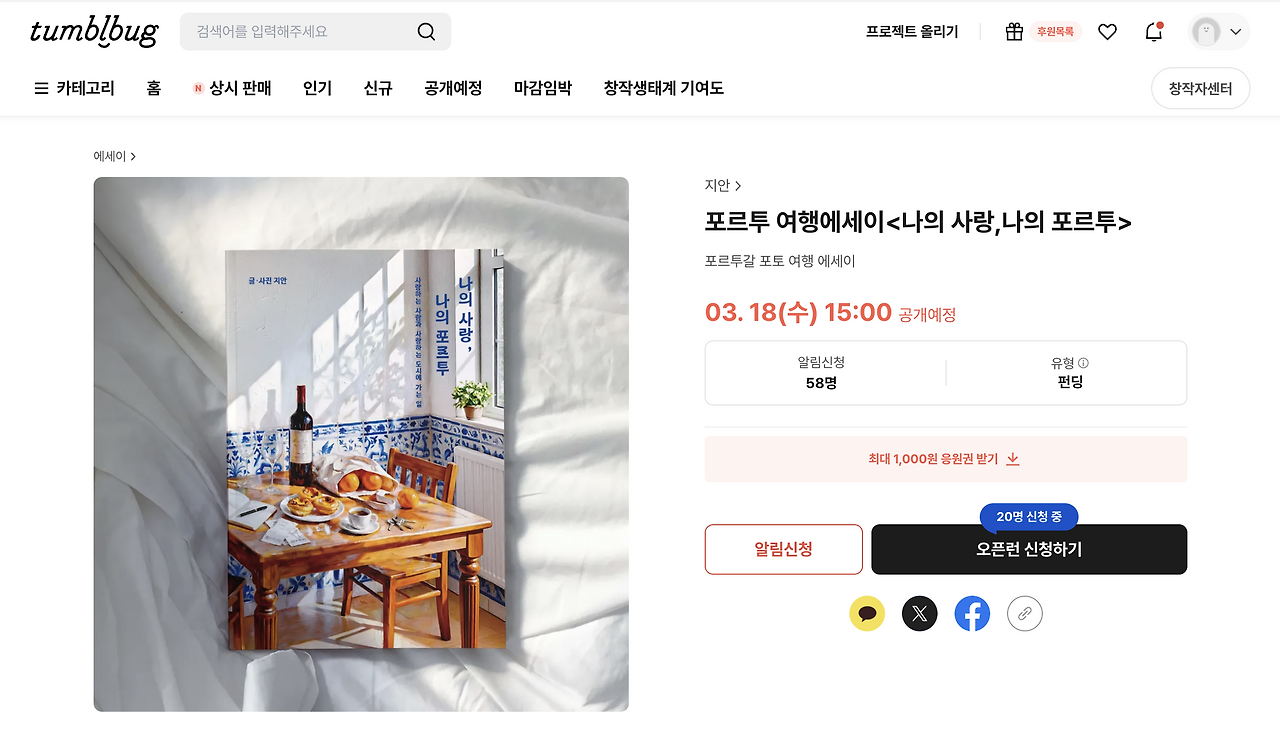Viewport: 1280px width, 748px height.
Task: Share via KakaoTalk icon
Action: (867, 613)
